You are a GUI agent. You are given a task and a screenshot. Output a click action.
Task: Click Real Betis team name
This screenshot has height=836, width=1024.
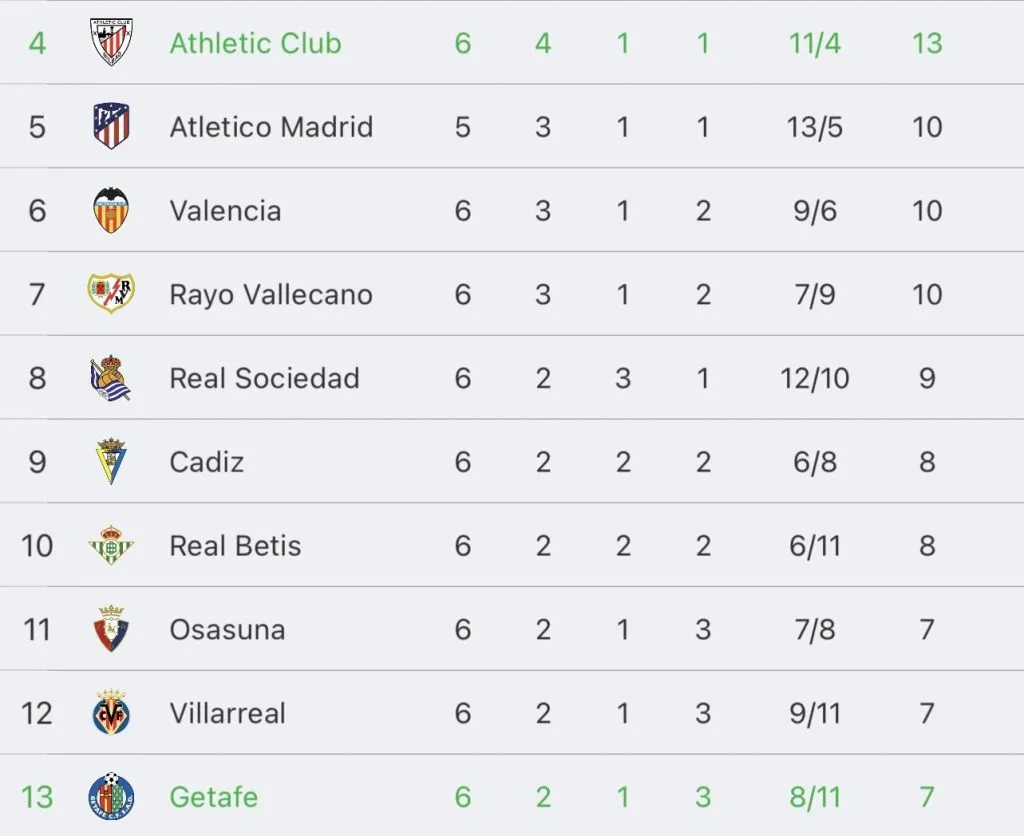coord(235,546)
